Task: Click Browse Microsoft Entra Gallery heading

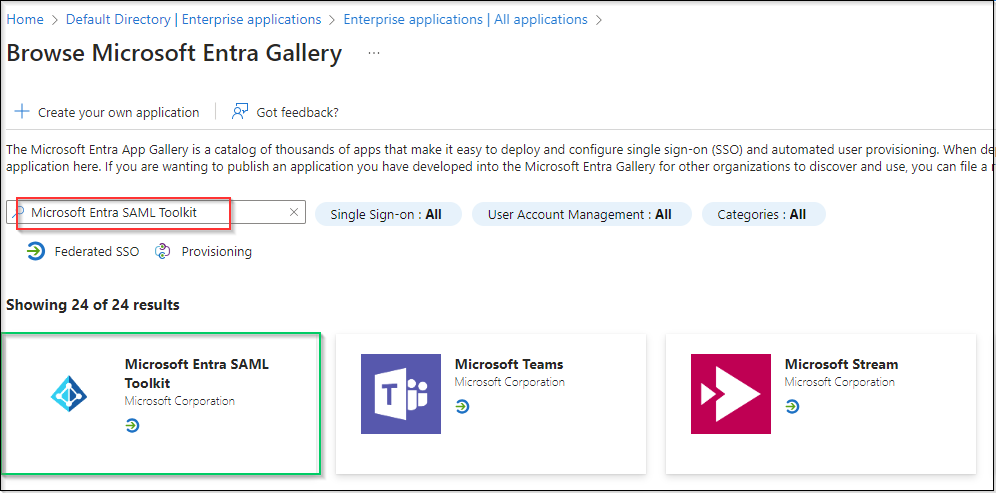Action: tap(174, 53)
